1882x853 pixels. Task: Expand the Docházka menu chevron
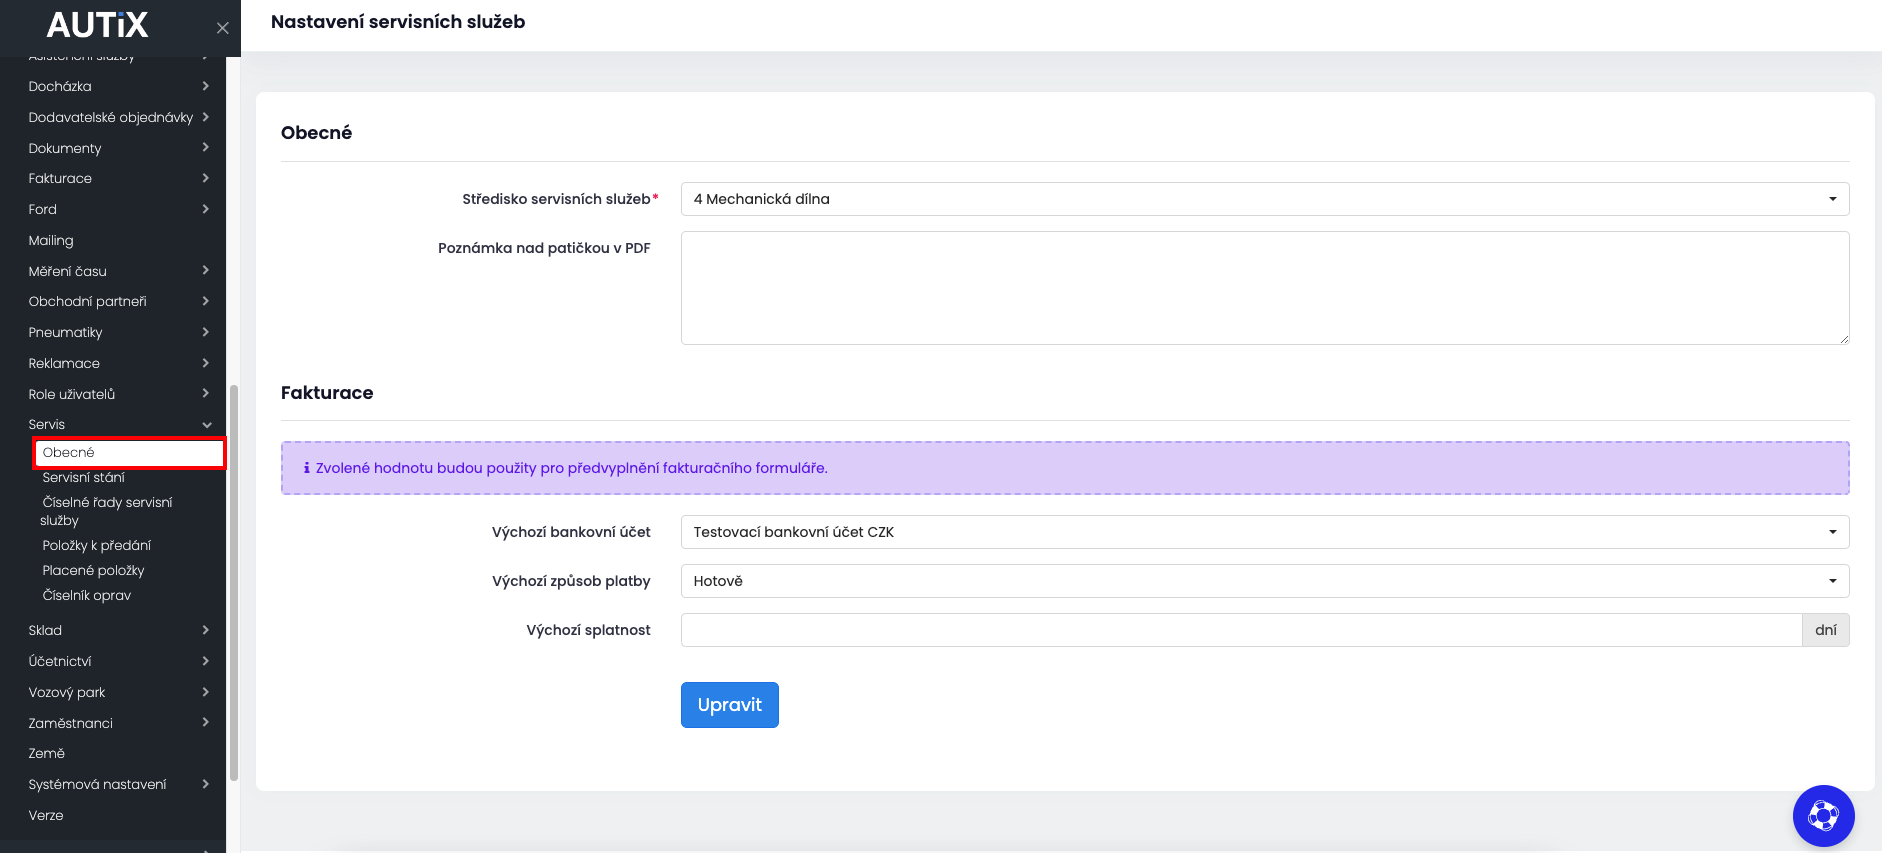(x=205, y=86)
